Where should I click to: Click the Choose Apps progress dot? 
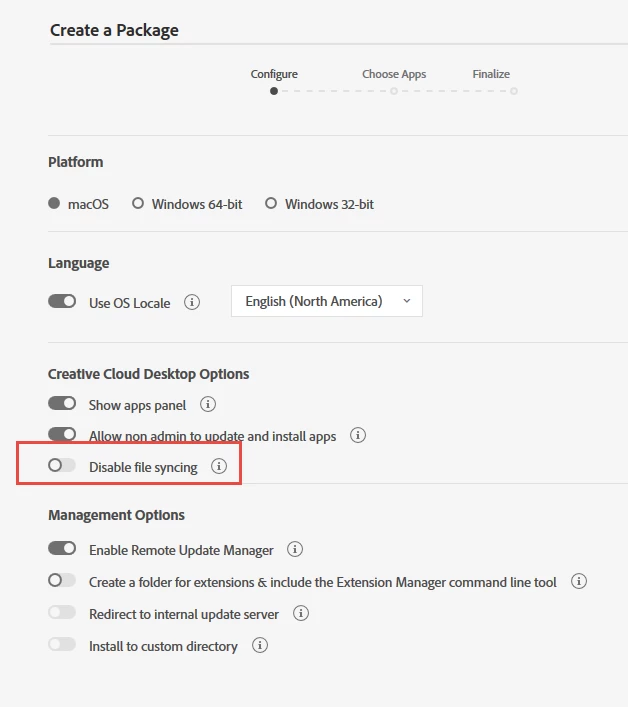point(394,91)
